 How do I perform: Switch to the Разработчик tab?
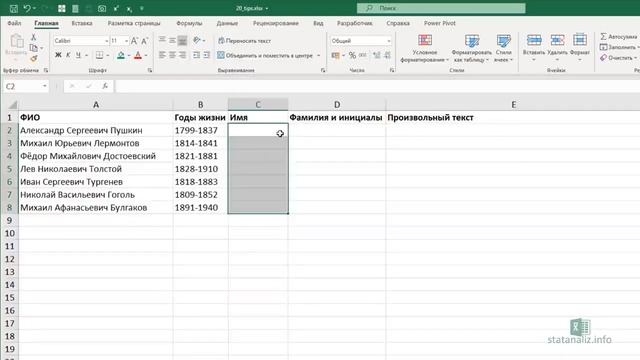[354, 23]
